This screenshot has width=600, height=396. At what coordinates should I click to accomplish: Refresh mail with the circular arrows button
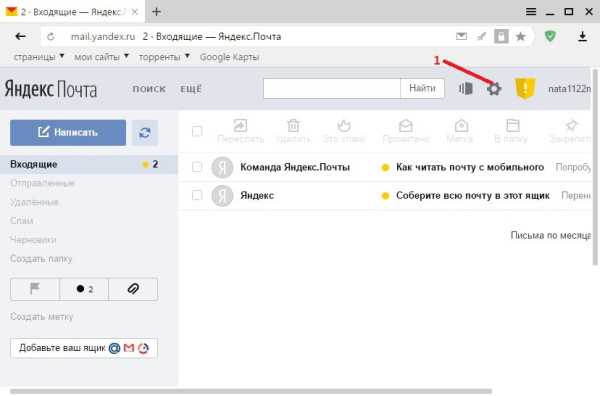click(x=145, y=133)
